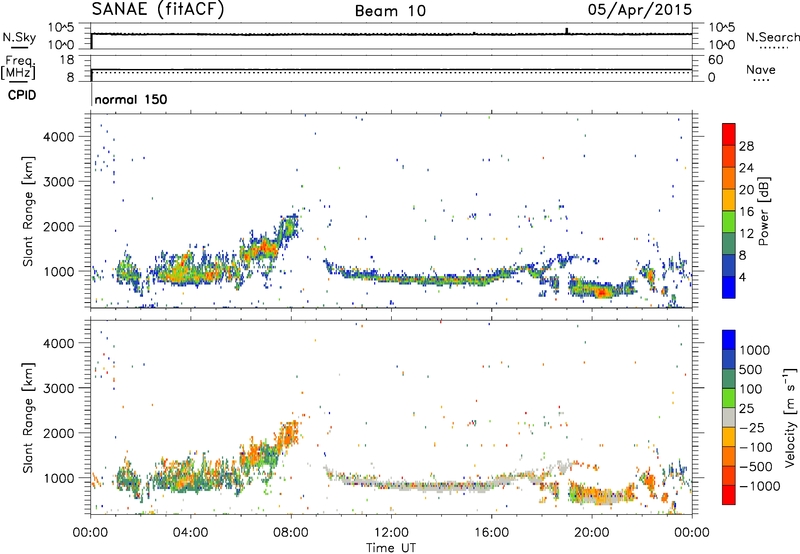Pick the yellow segment of Power color bar
The image size is (800, 554).
[729, 200]
